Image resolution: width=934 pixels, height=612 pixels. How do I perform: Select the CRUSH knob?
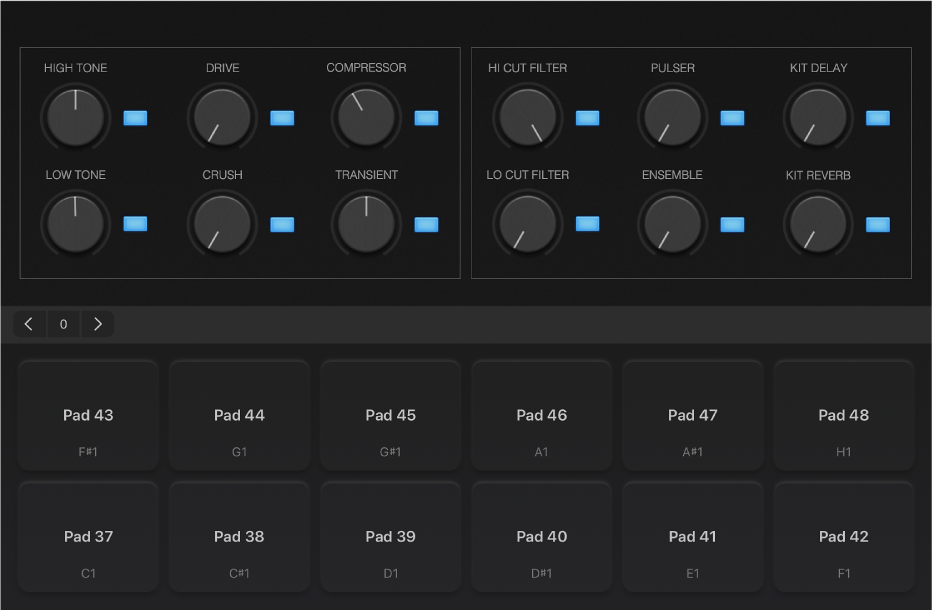(x=221, y=224)
